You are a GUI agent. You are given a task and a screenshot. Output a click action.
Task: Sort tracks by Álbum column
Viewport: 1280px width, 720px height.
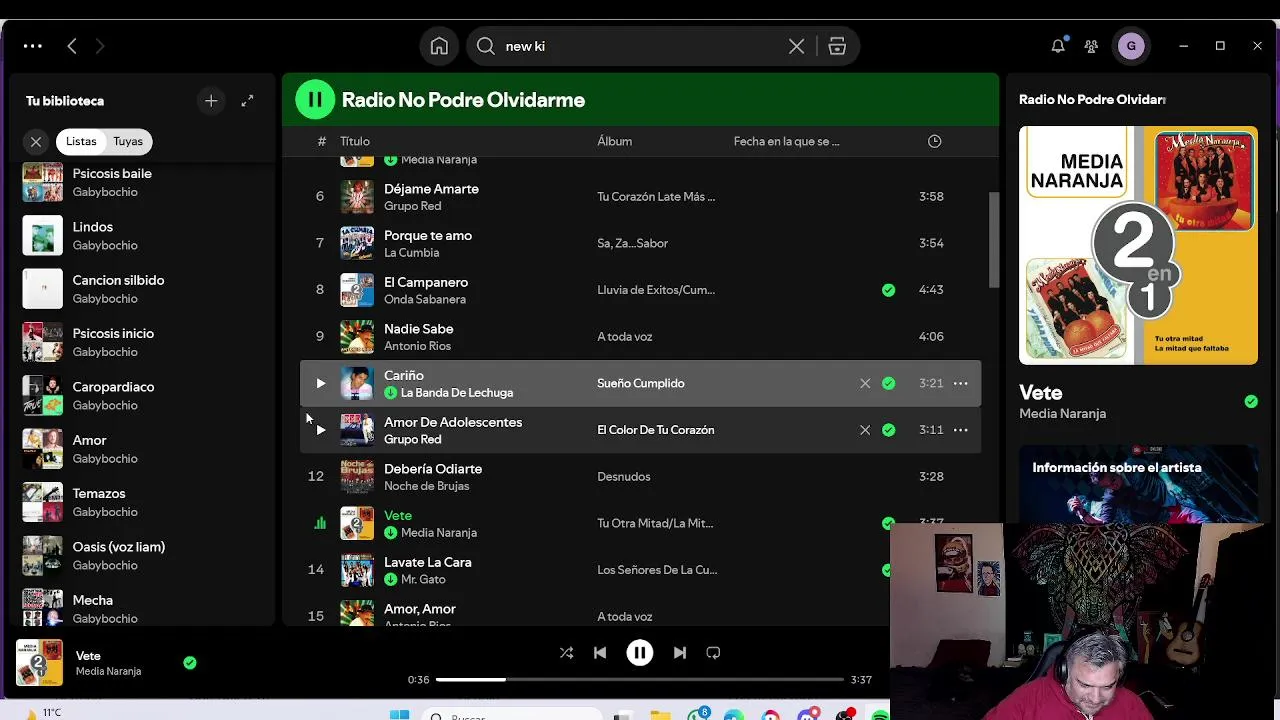614,141
